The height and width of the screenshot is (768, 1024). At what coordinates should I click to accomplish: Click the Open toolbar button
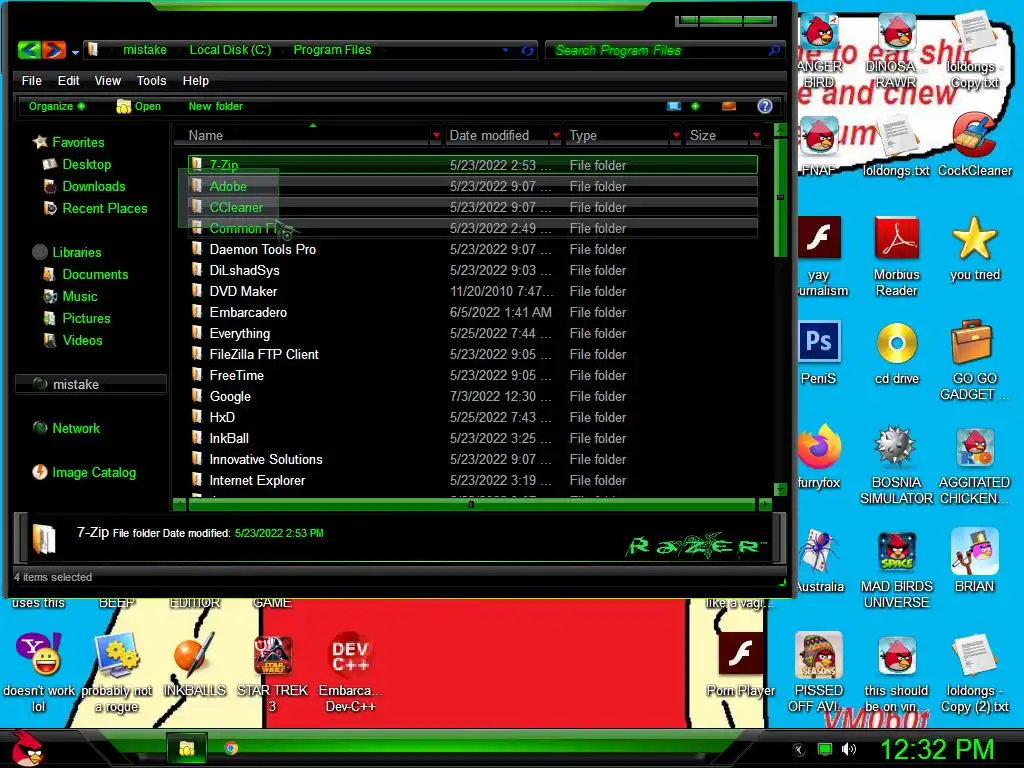coord(138,106)
